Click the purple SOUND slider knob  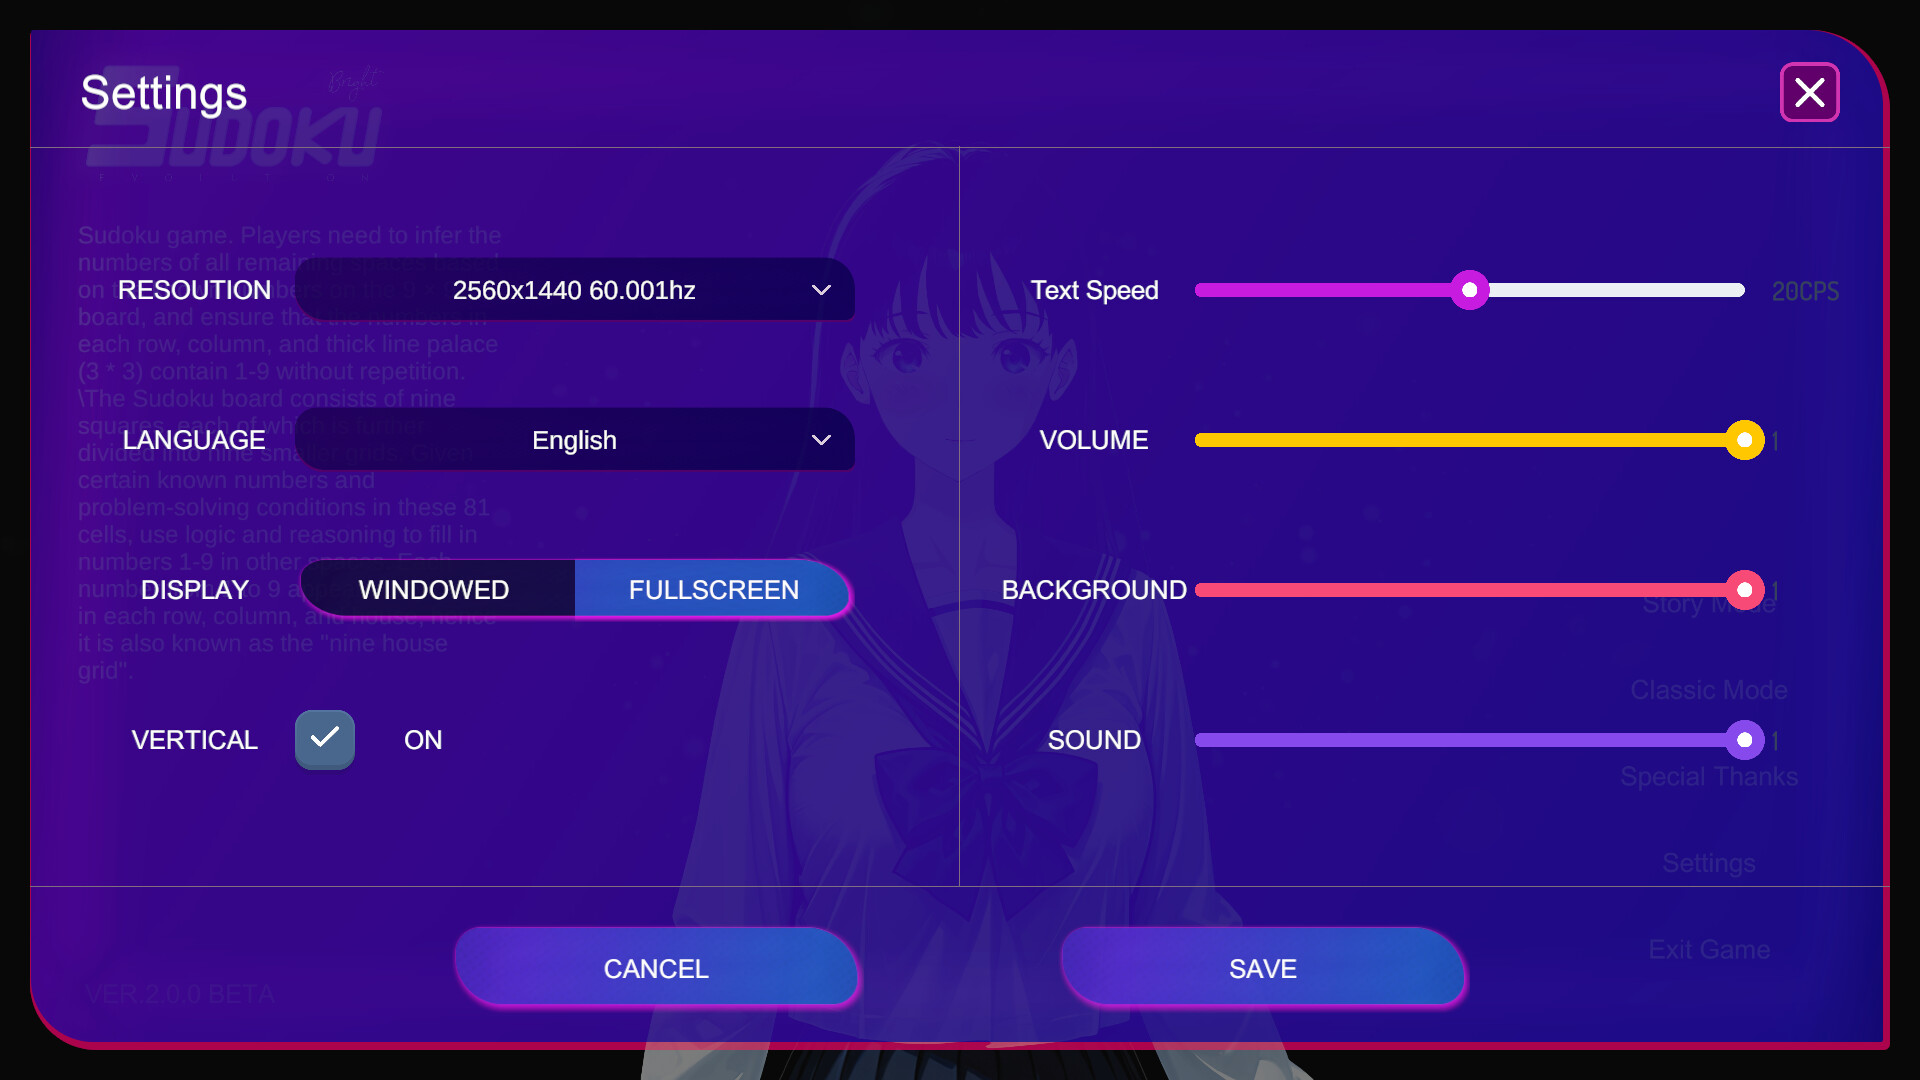[1744, 740]
